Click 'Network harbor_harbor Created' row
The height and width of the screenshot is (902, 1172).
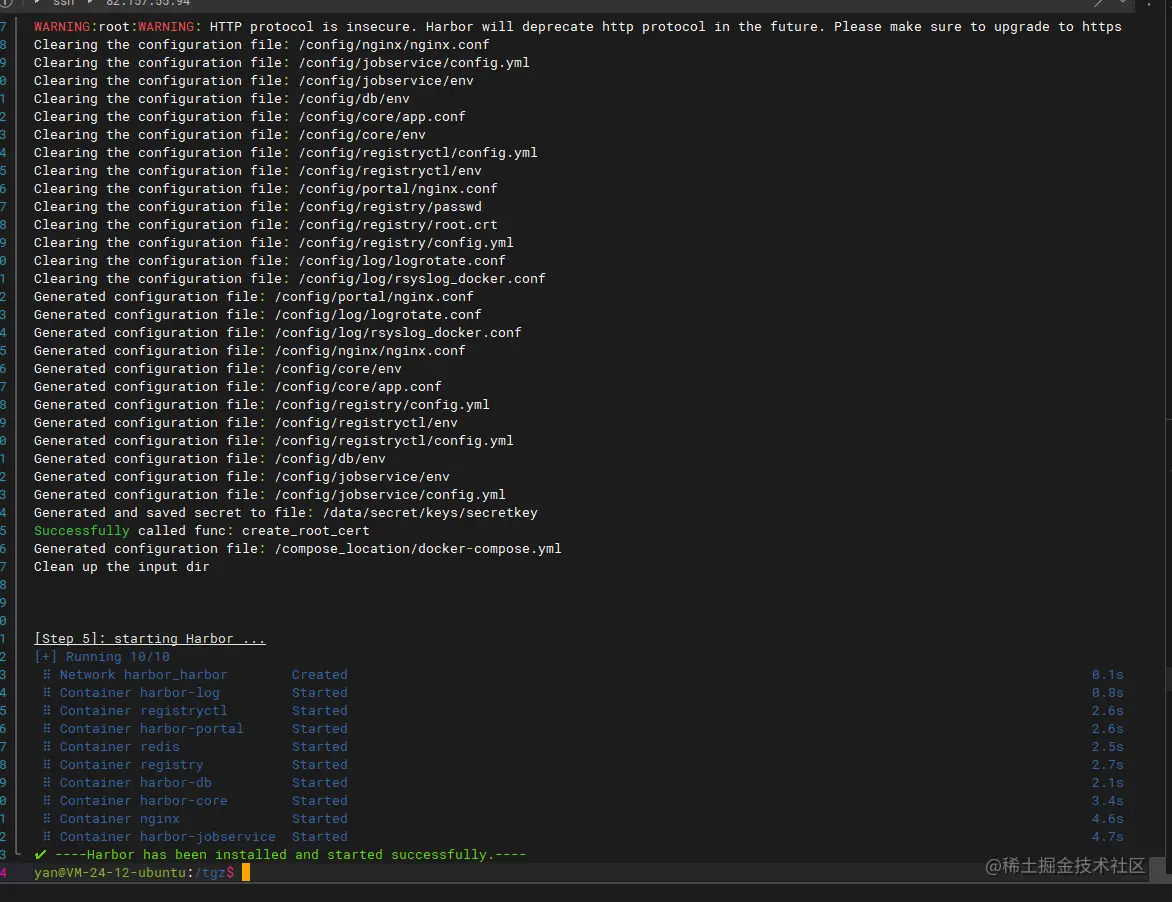(582, 674)
